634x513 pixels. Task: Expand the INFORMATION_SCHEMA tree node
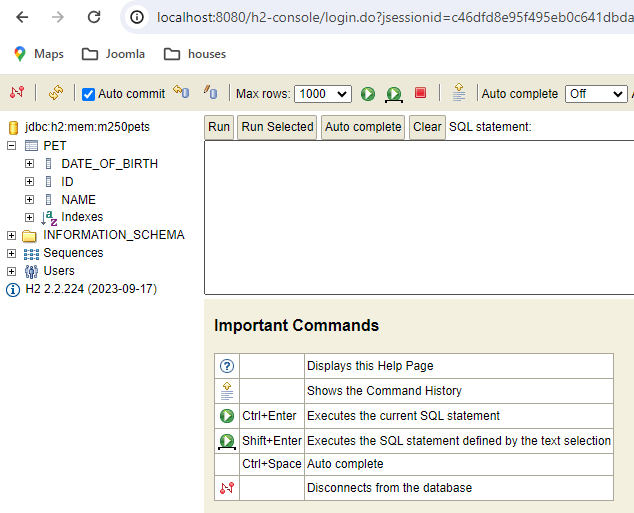12,235
